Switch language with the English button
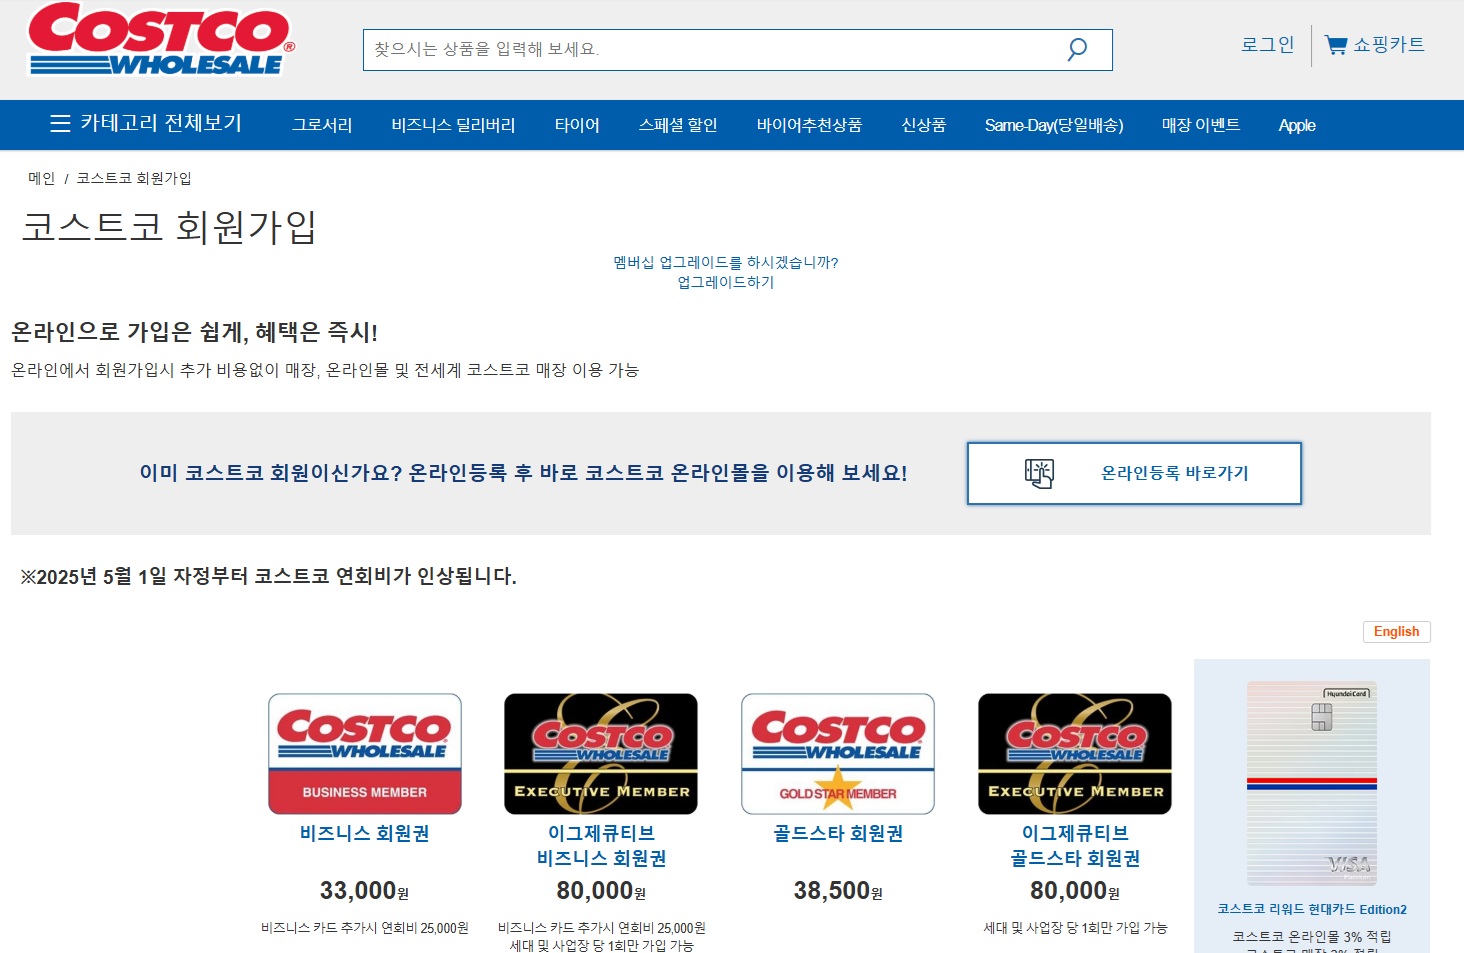Viewport: 1464px width, 953px height. [x=1396, y=631]
